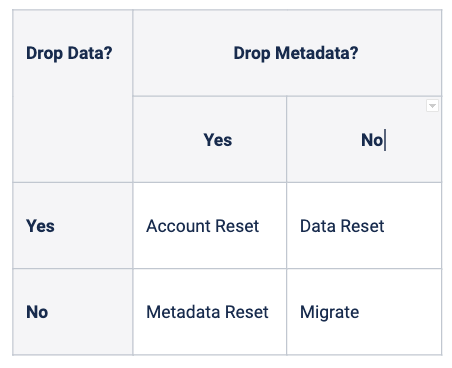Click the 'Drop Data?' header cell
Viewport: 452px width, 368px height.
73,96
